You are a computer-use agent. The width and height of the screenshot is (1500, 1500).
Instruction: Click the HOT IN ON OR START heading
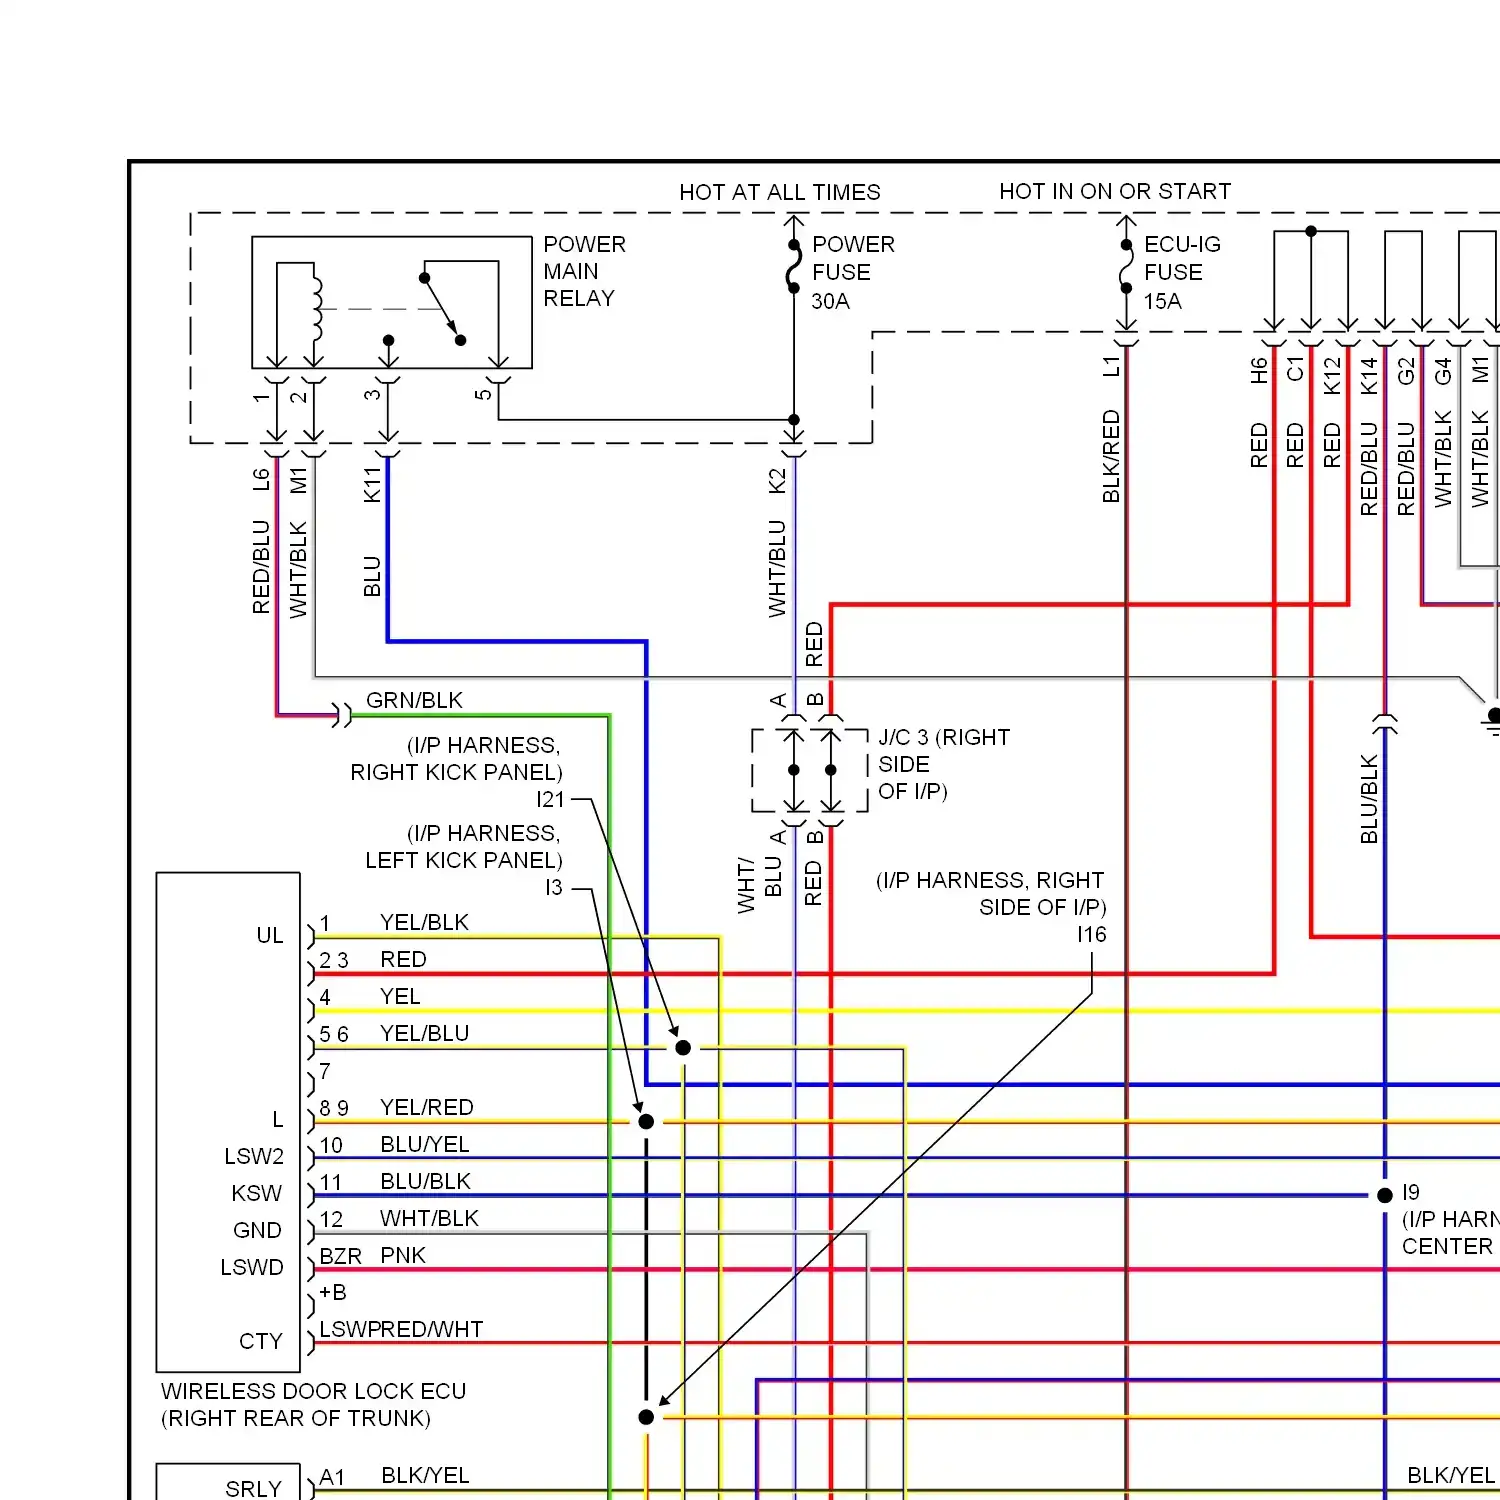[x=1115, y=191]
